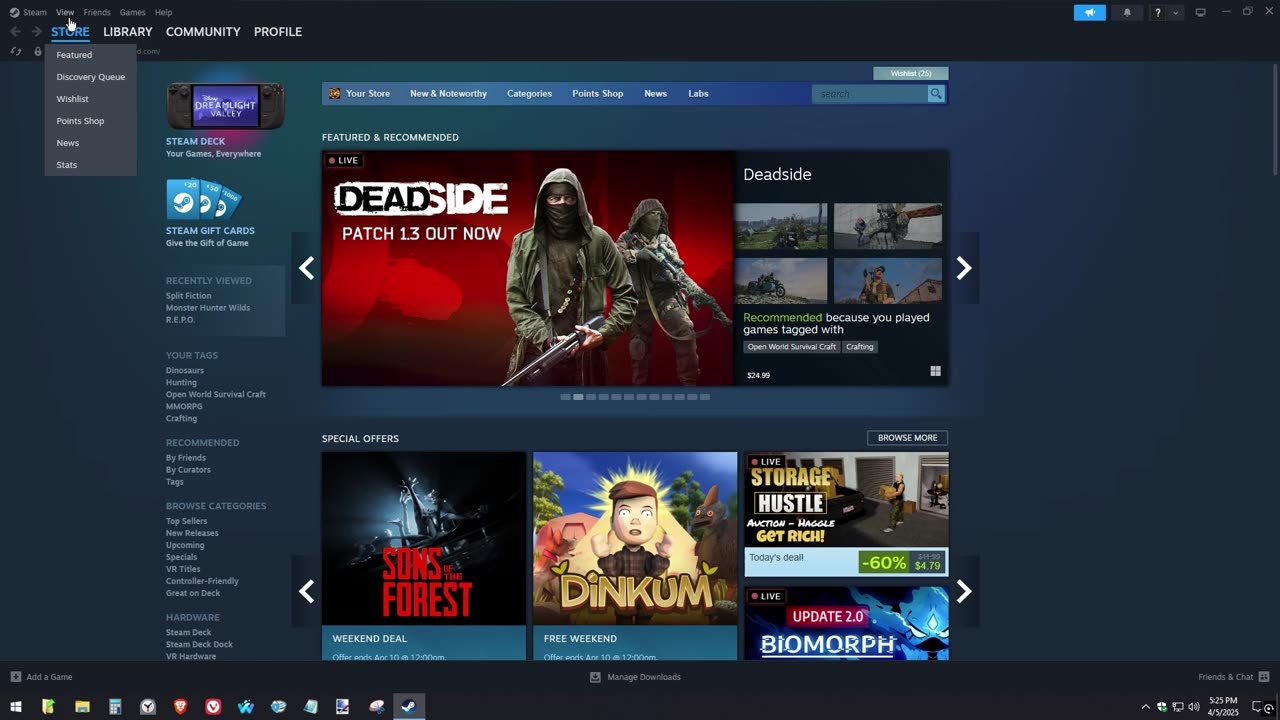This screenshot has height=720, width=1280.
Task: Show next special offers arrow
Action: click(964, 592)
